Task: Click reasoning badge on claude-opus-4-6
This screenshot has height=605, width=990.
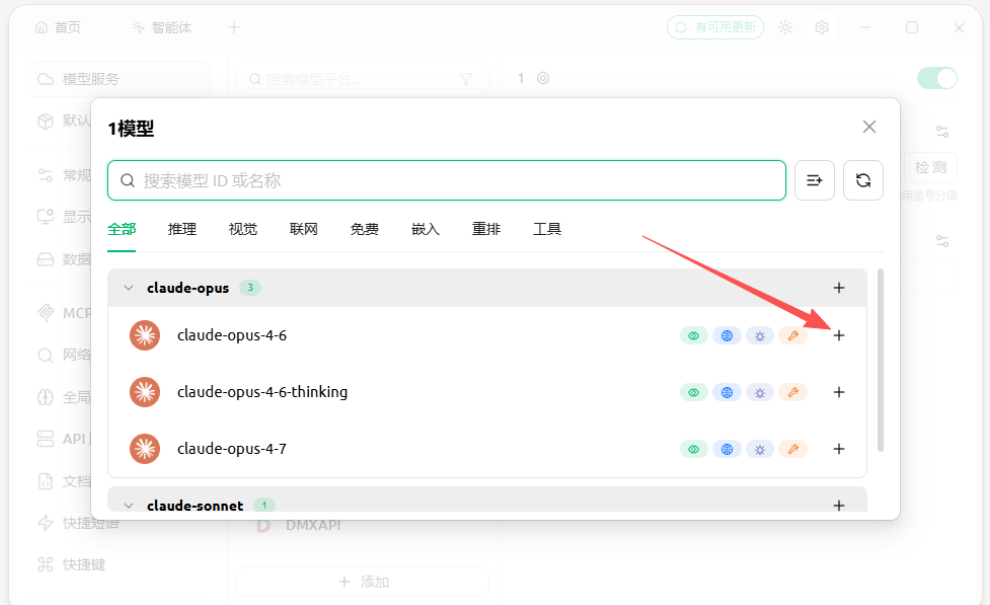Action: click(760, 336)
